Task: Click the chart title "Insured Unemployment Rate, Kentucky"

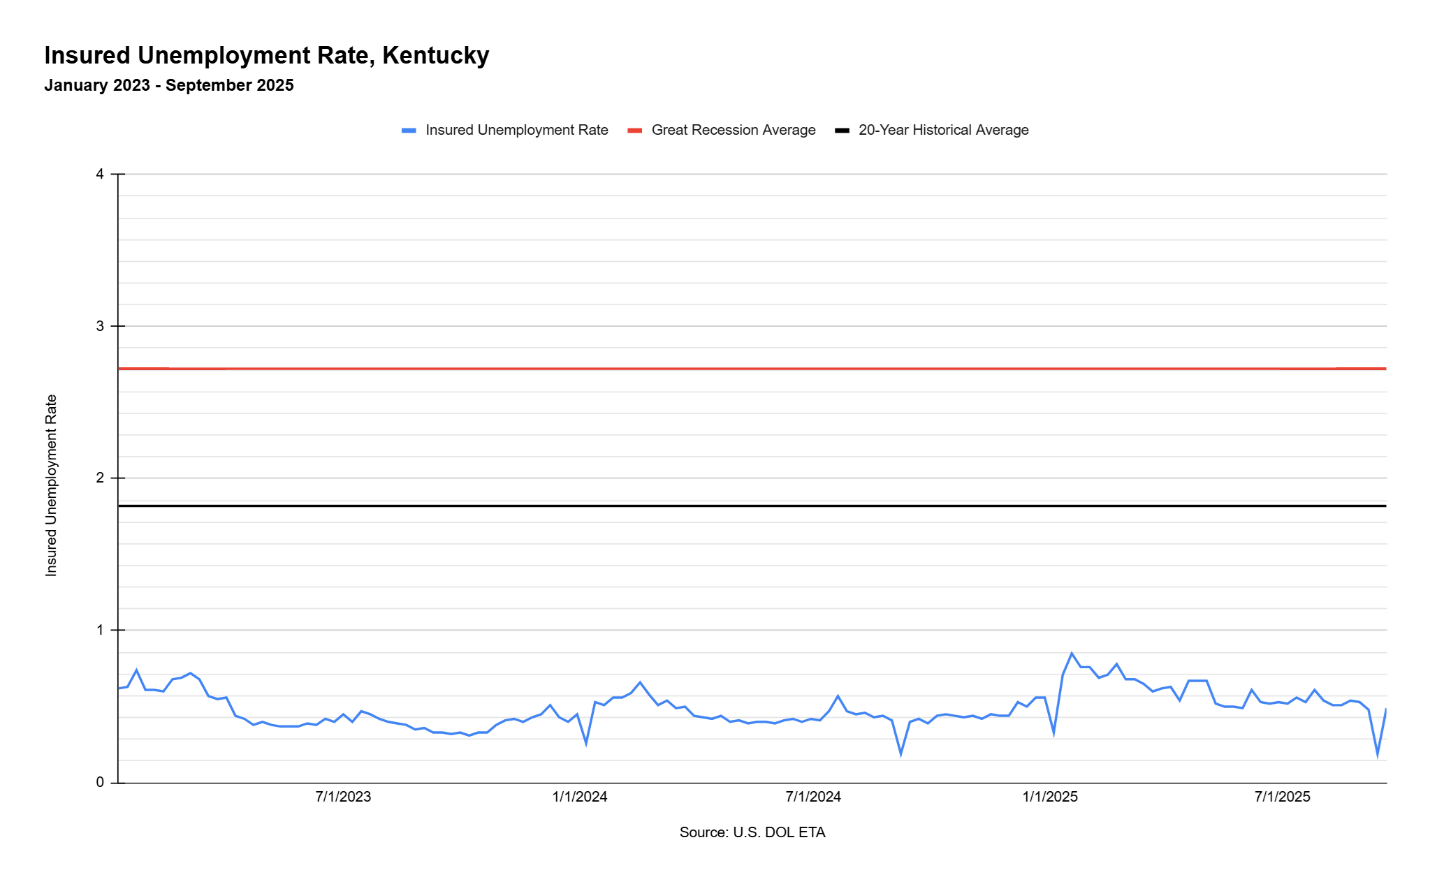Action: [266, 55]
